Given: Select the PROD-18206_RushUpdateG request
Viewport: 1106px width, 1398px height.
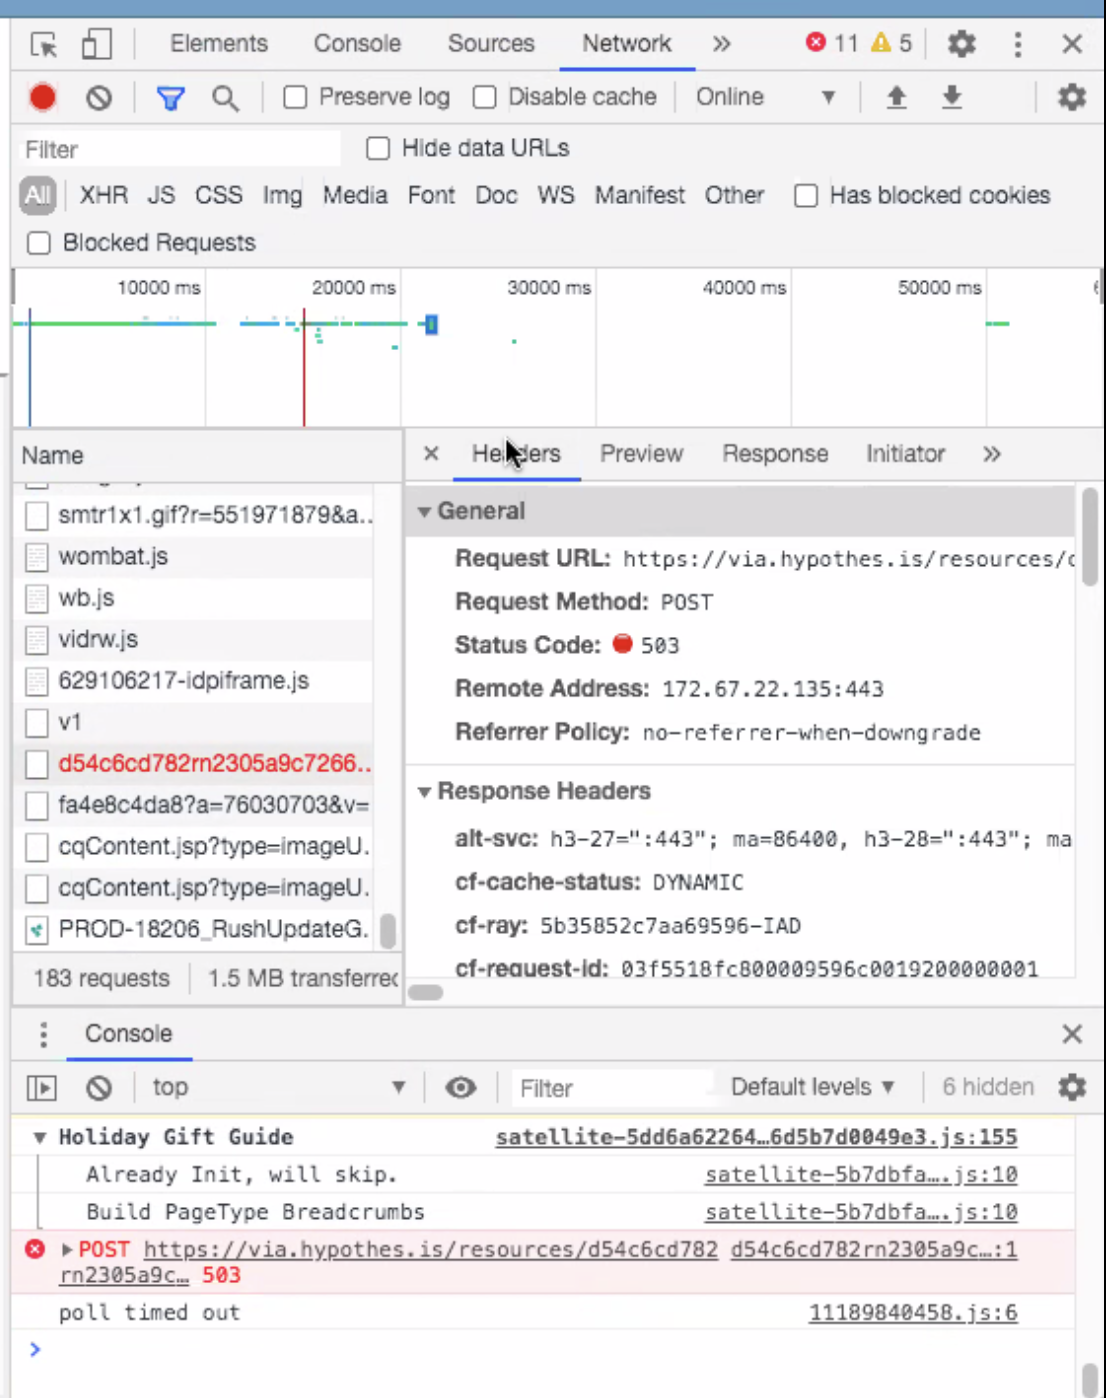Looking at the screenshot, I should 195,930.
